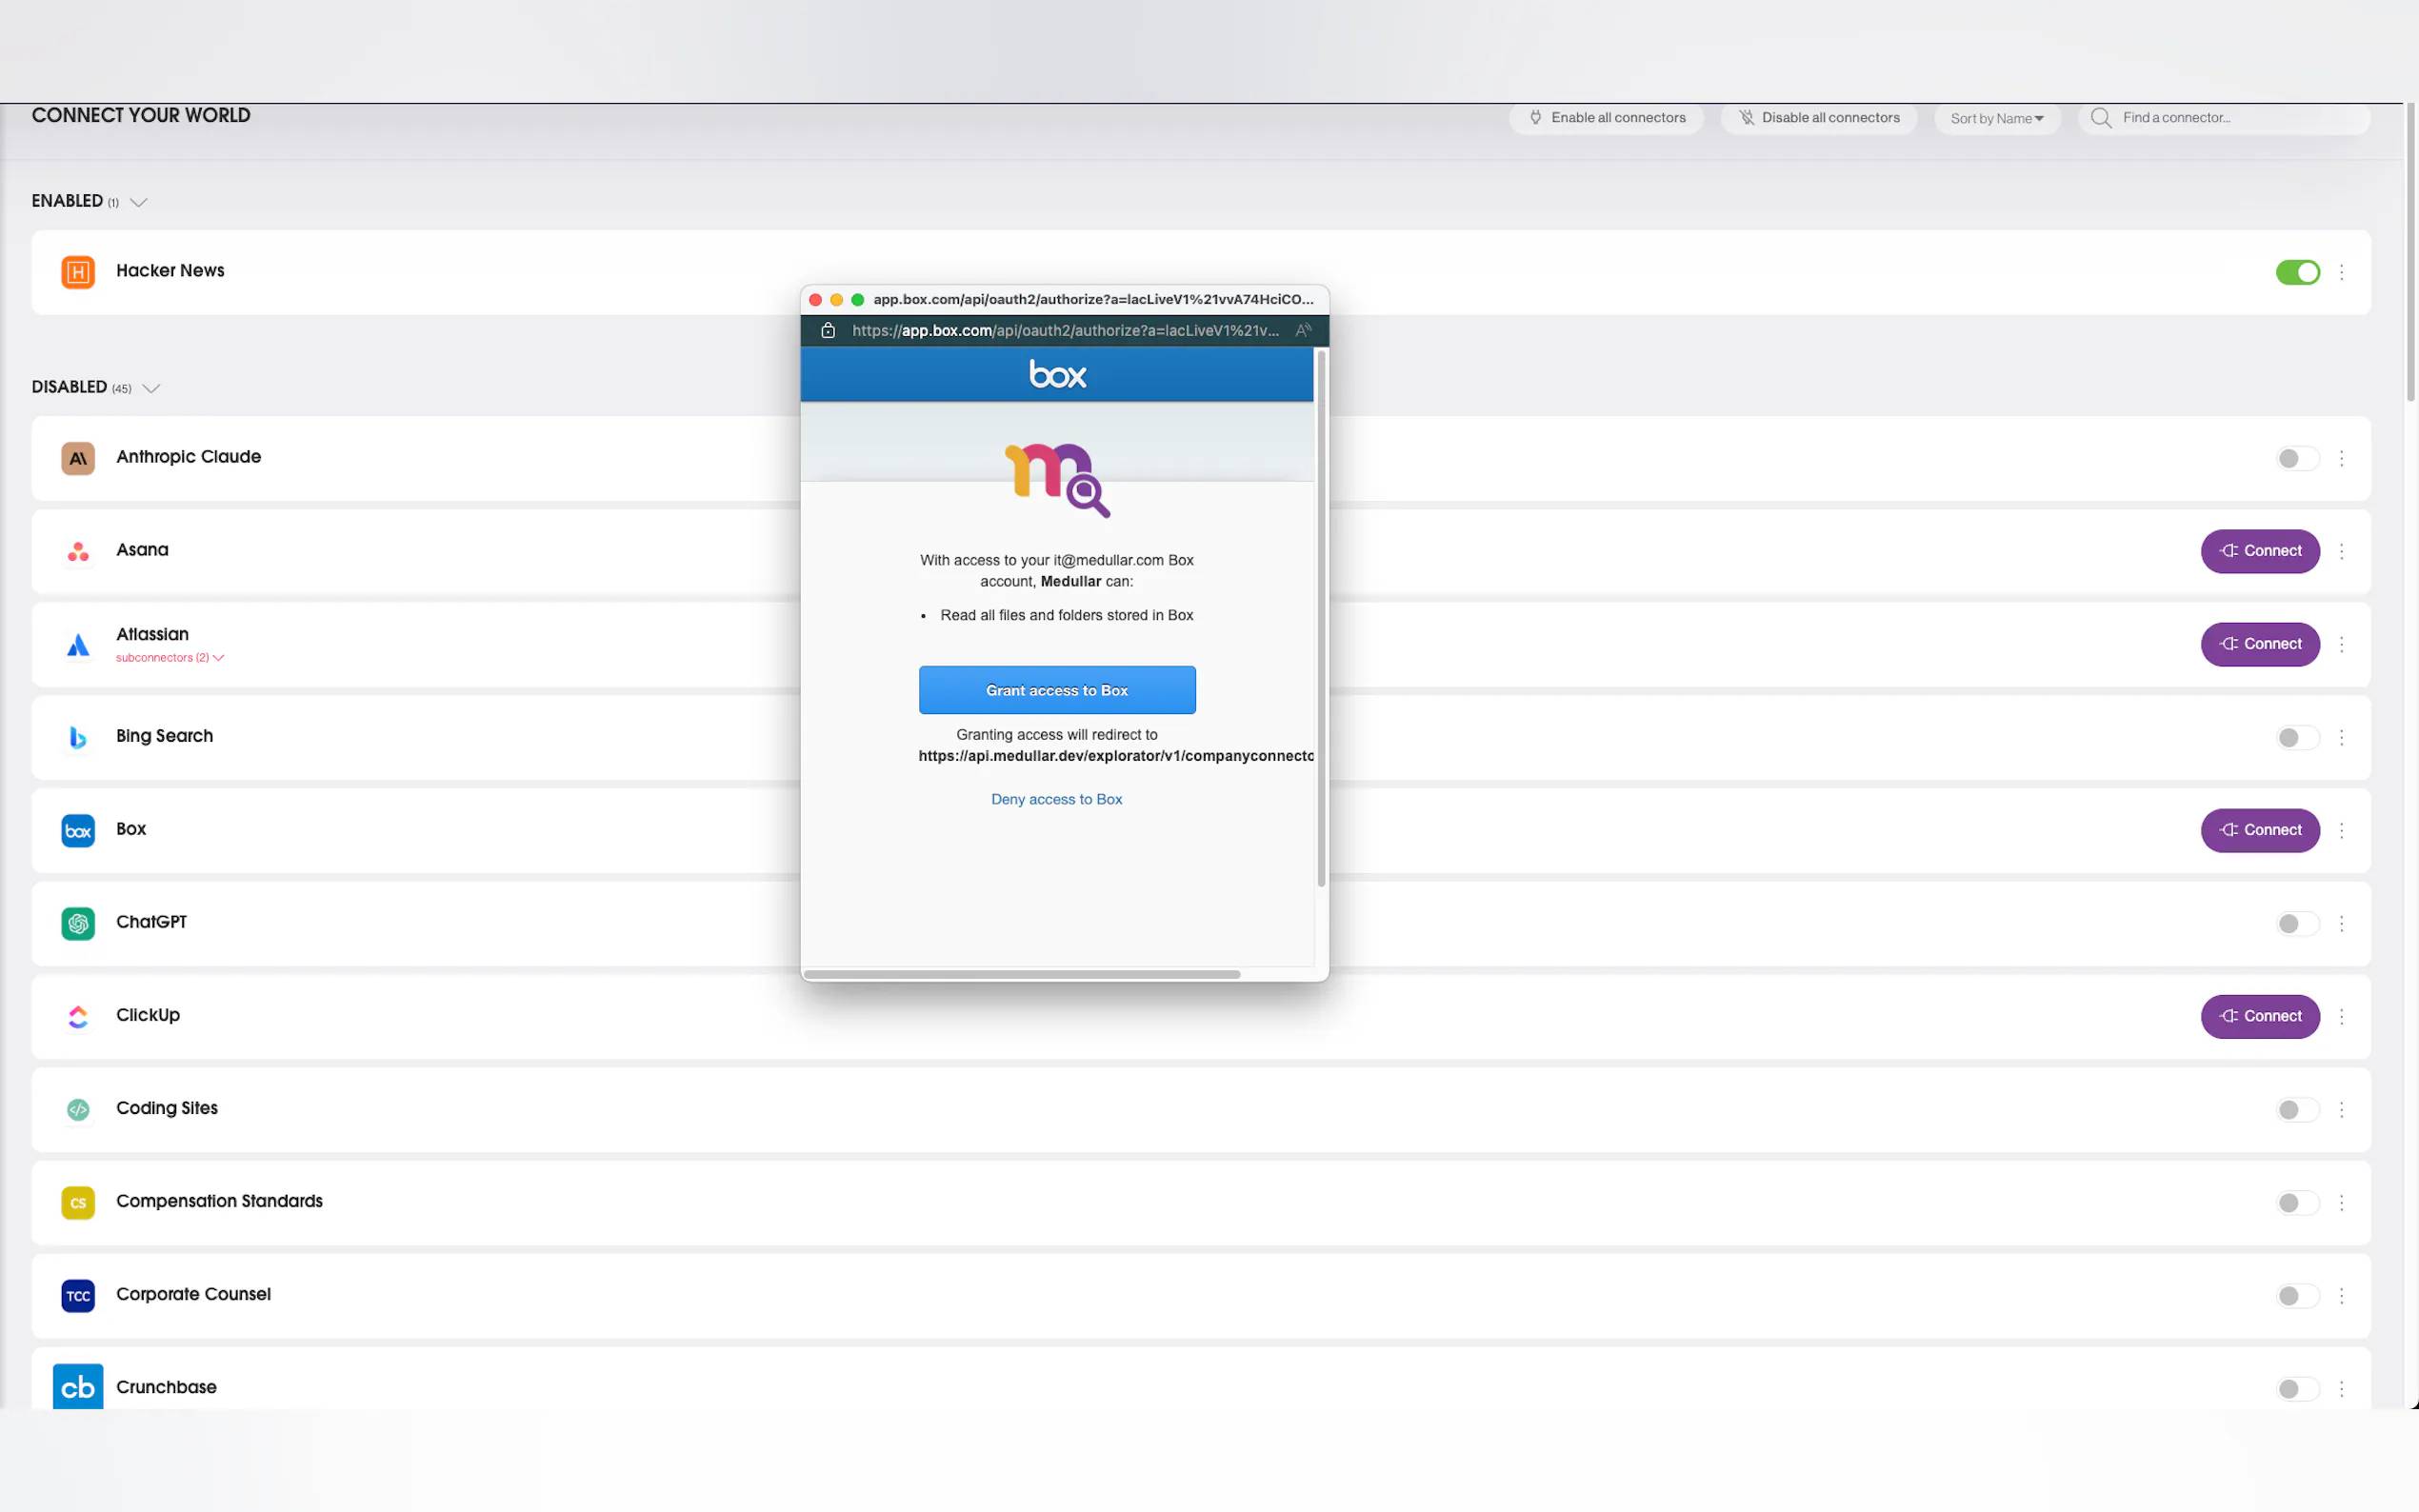Click the search magnifier icon
This screenshot has width=2419, height=1512.
click(x=2101, y=118)
